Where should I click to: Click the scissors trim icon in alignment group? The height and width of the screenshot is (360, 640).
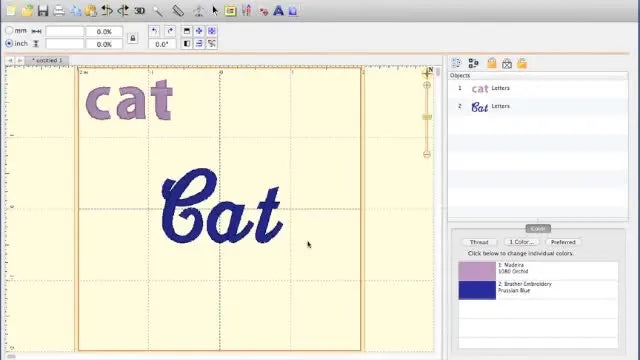(x=211, y=43)
